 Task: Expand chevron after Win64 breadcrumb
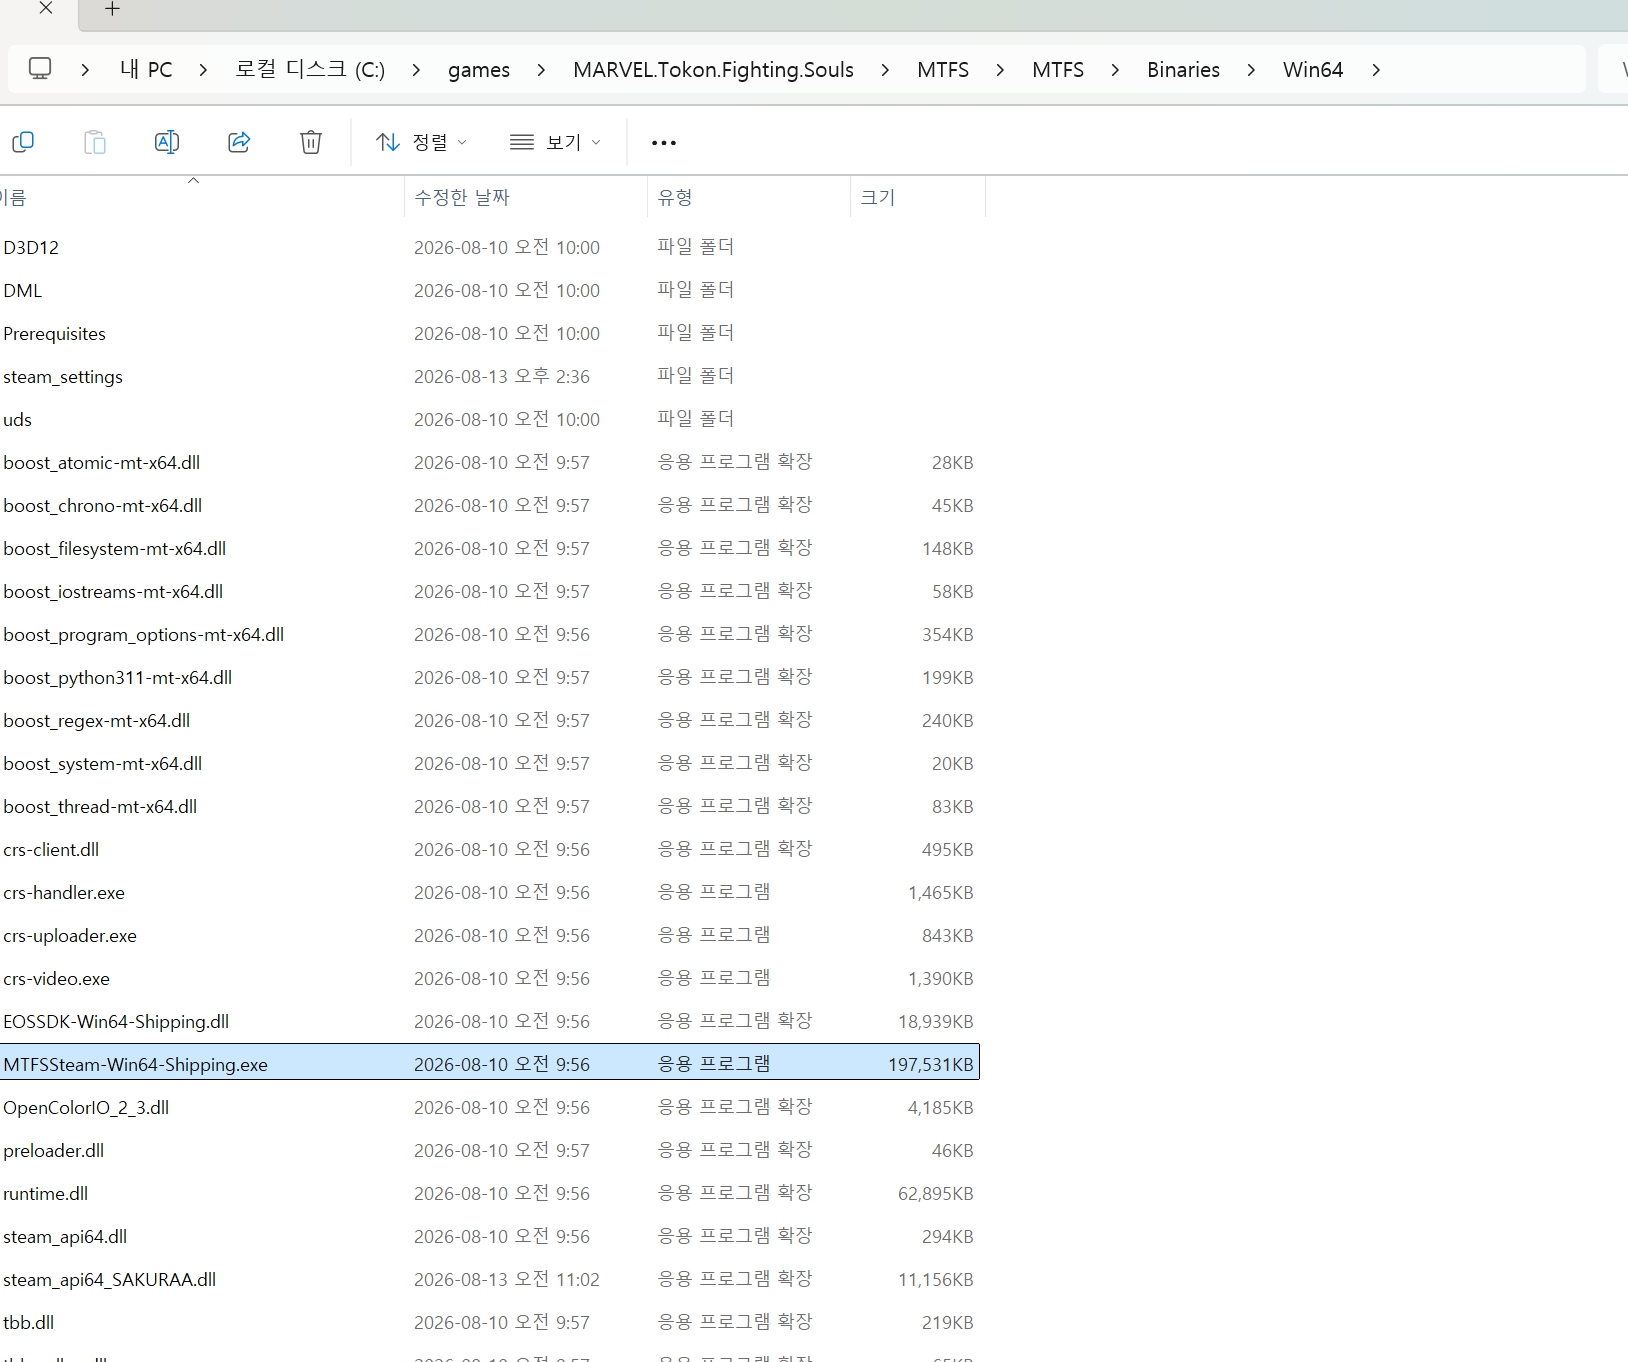[x=1376, y=70]
